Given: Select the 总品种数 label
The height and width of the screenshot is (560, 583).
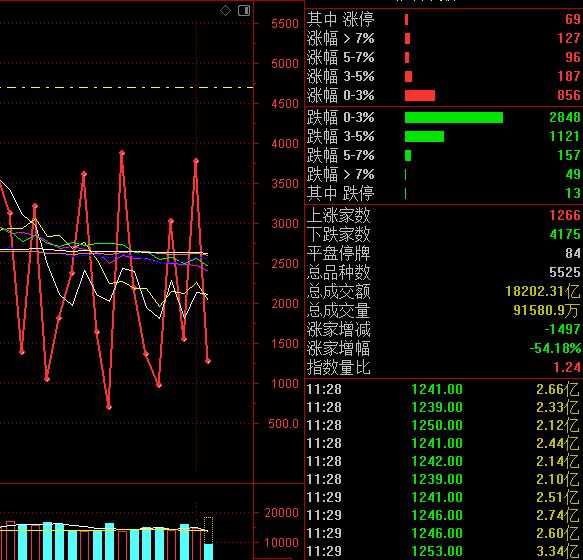Looking at the screenshot, I should (338, 272).
